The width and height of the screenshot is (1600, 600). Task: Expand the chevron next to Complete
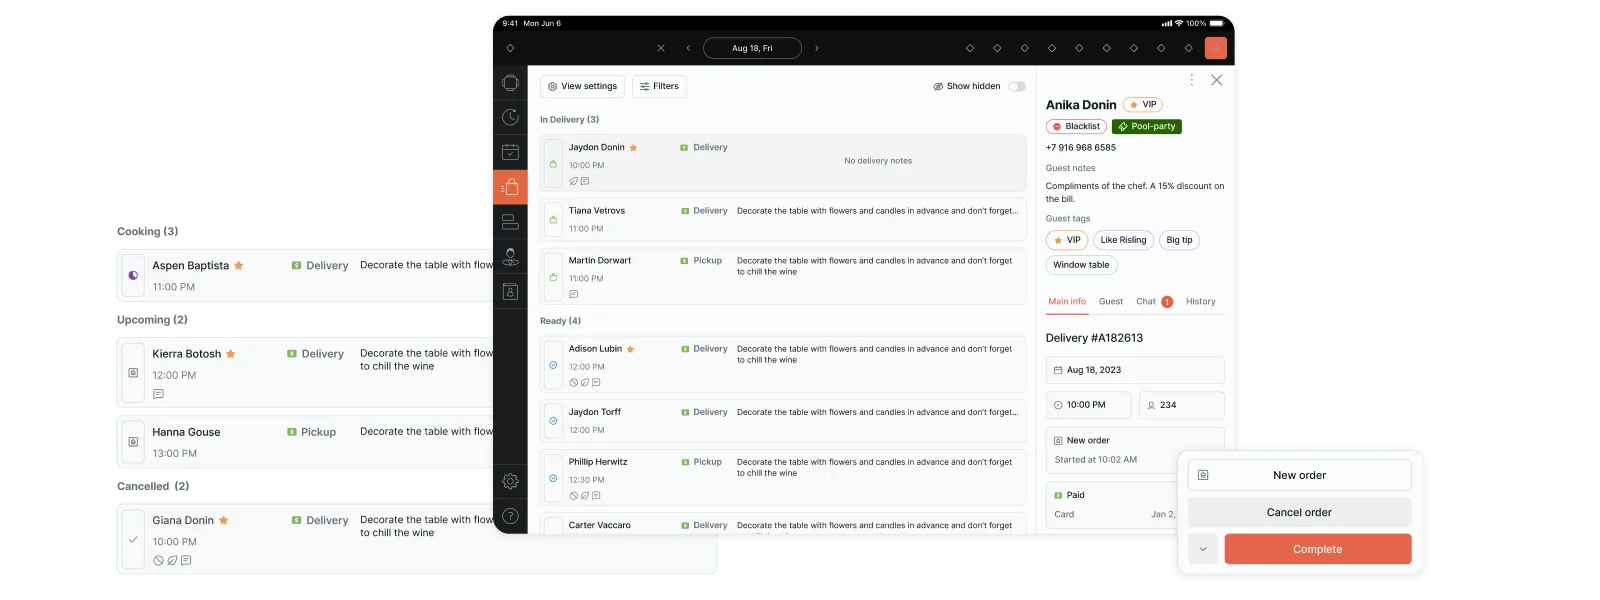[x=1203, y=549]
